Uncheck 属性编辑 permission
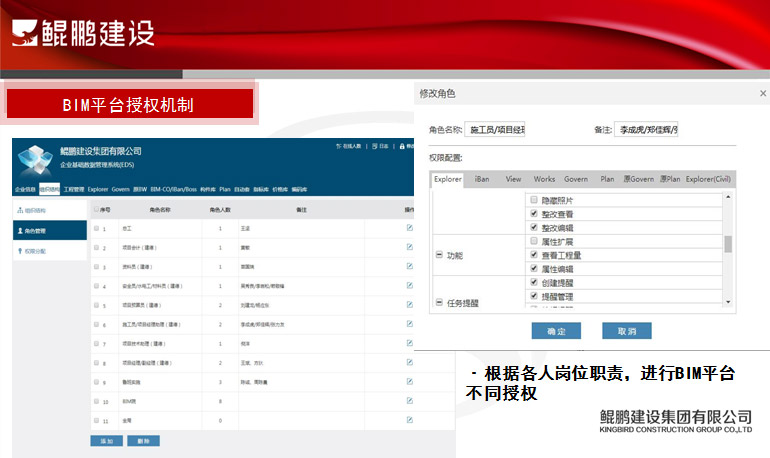The image size is (770, 458). coord(534,268)
